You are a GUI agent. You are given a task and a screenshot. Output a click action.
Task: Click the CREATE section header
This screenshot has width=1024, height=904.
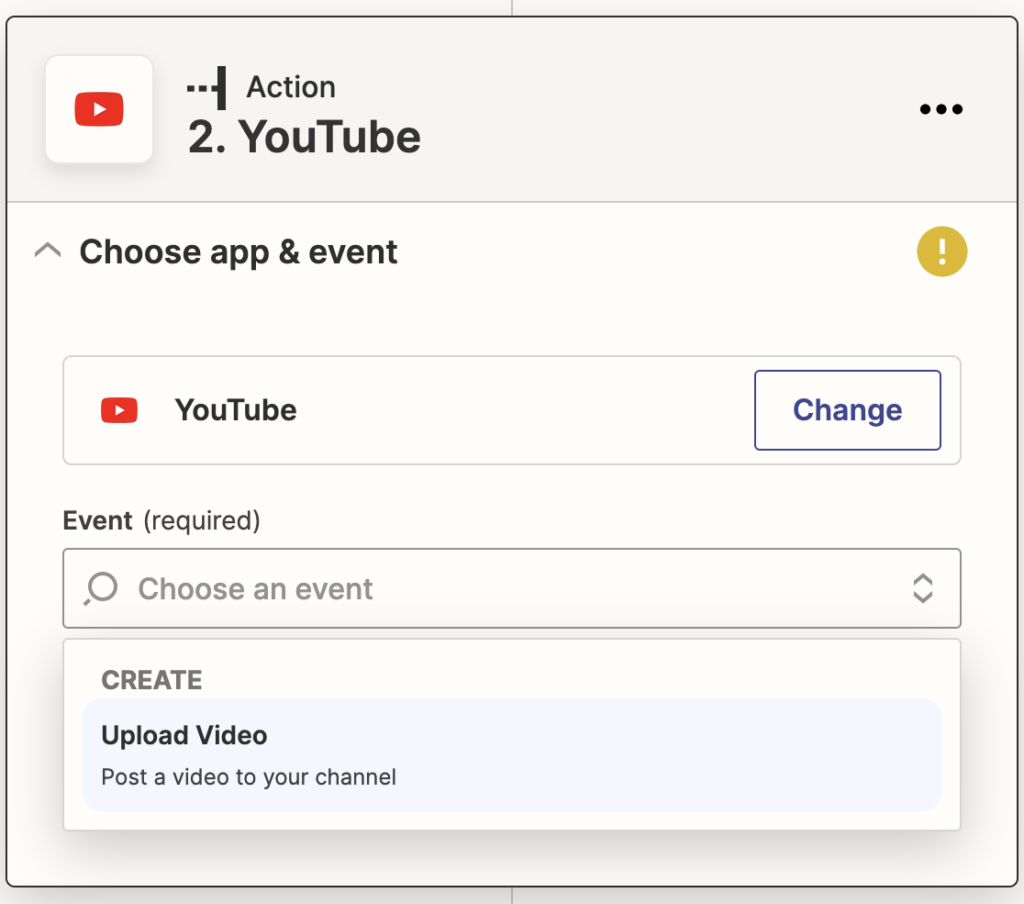151,680
